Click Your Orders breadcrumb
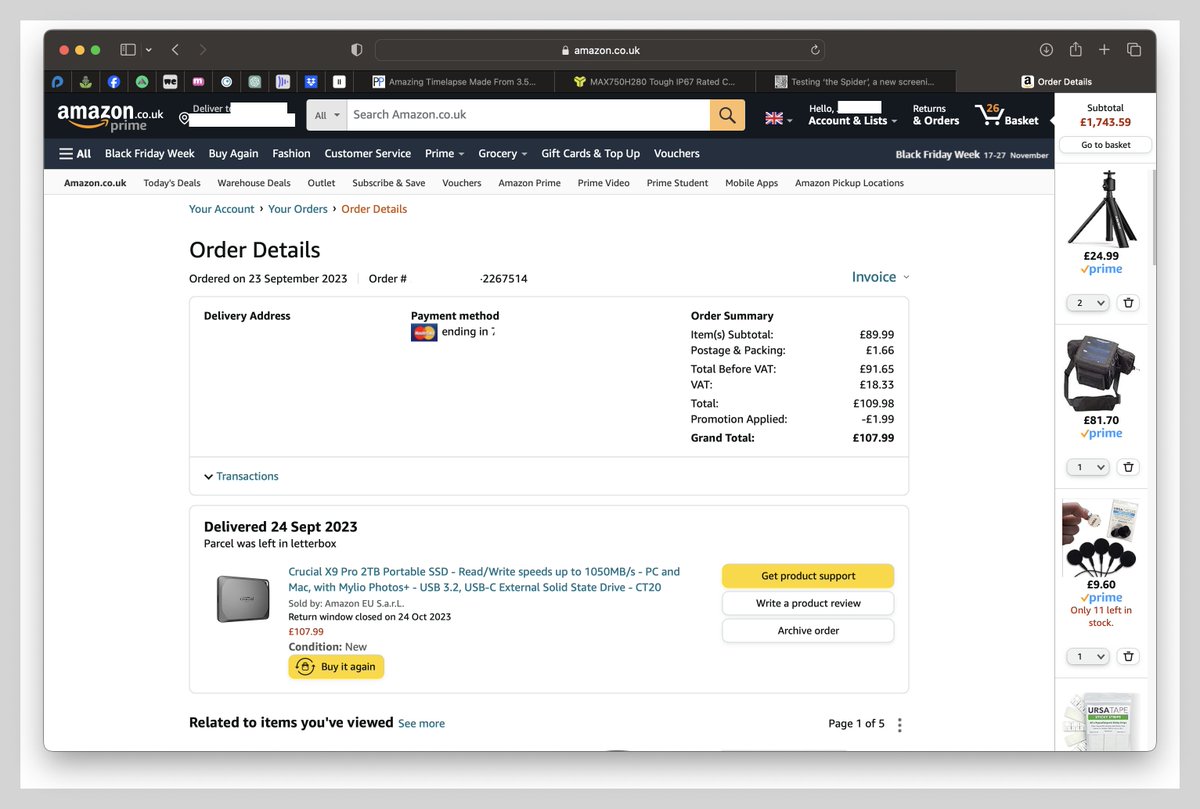Screen dimensions: 1200x809 click(298, 209)
